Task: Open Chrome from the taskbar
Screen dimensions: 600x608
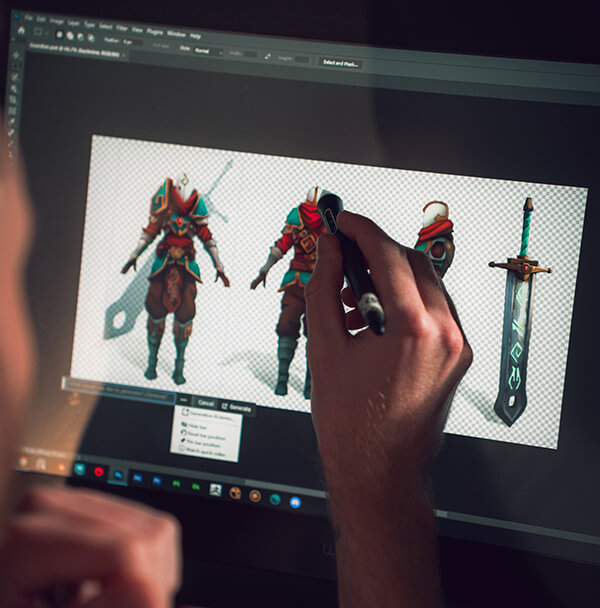Action: pos(23,461)
